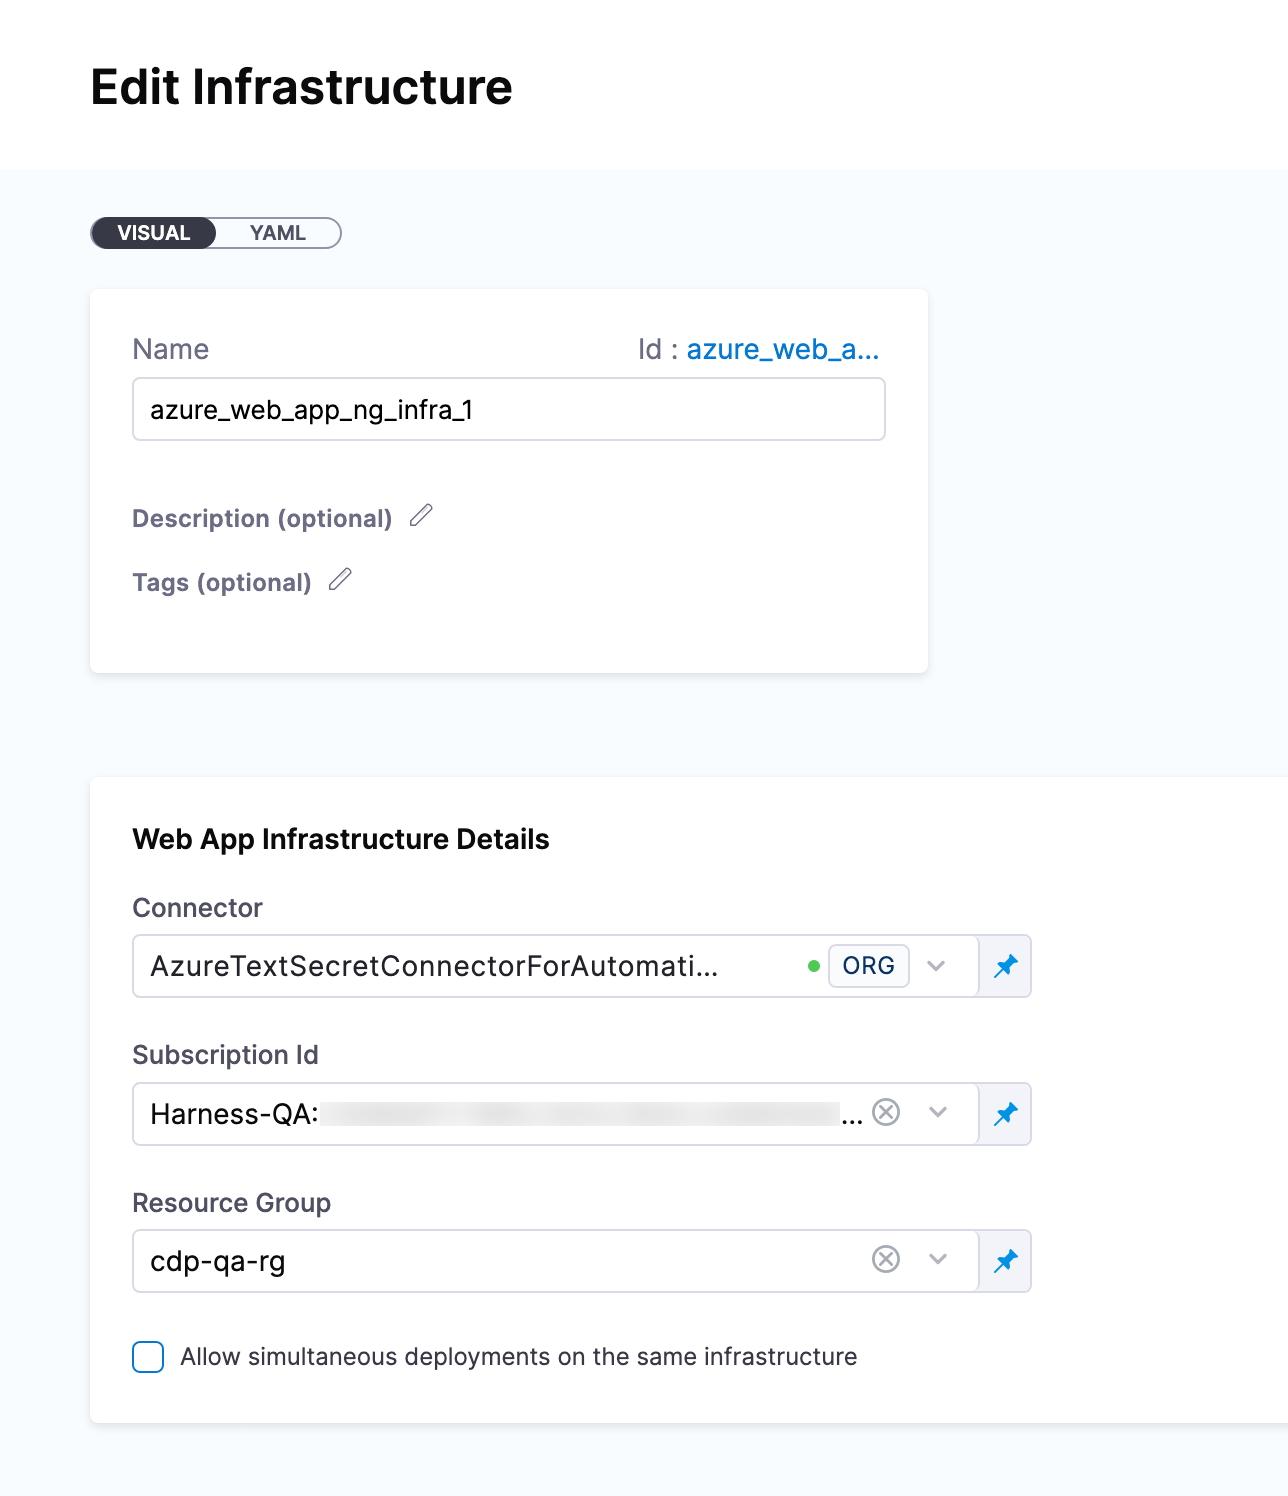
Task: Switch to the YAML view
Action: pos(278,233)
